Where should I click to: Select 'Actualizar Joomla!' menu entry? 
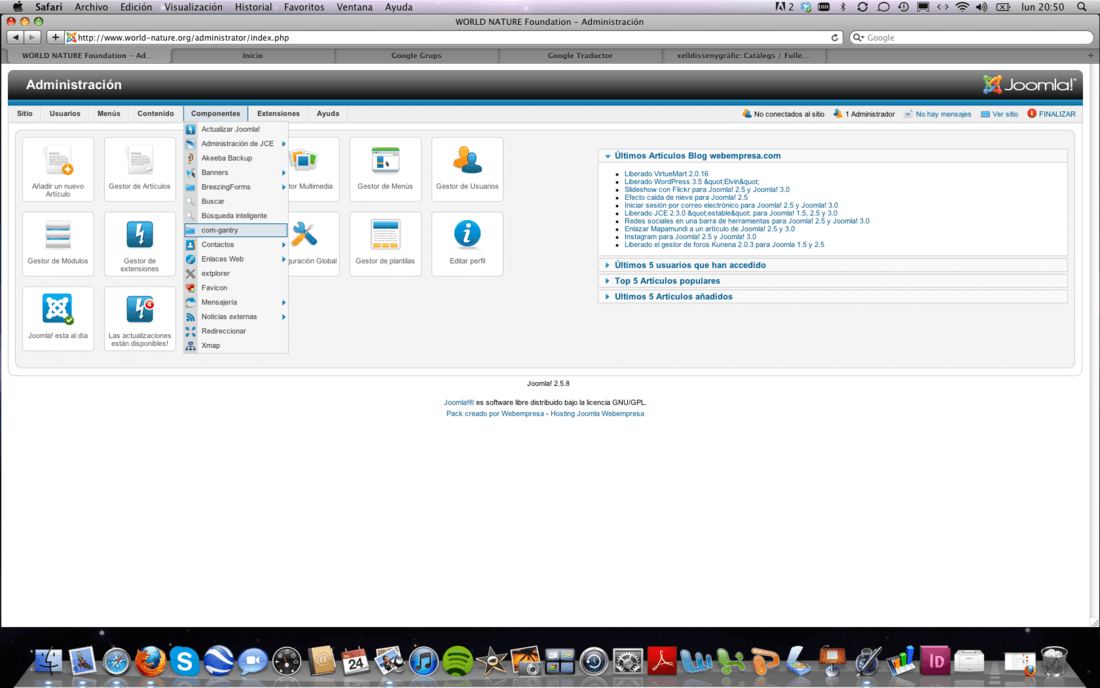pos(236,129)
